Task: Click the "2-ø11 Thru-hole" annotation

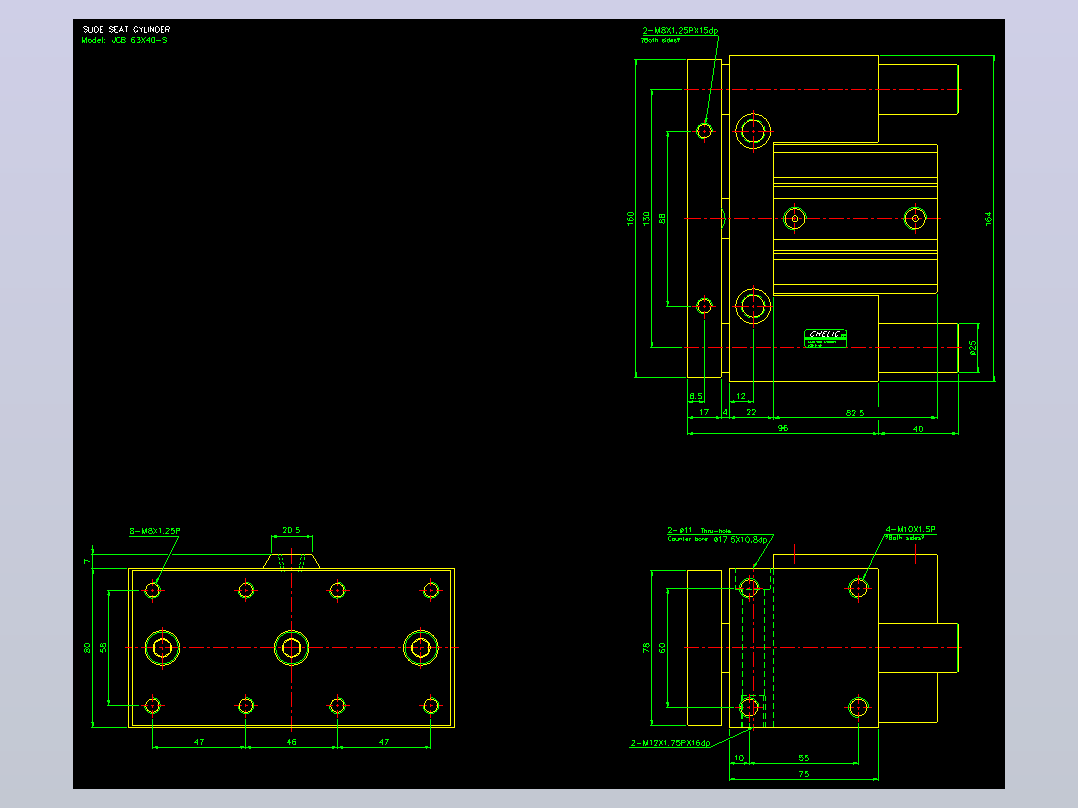Action: 699,530
